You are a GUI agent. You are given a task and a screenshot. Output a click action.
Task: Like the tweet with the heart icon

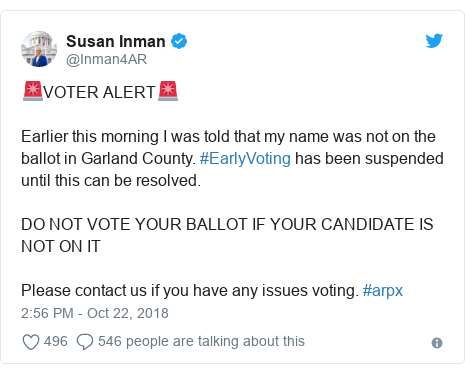pyautogui.click(x=31, y=342)
